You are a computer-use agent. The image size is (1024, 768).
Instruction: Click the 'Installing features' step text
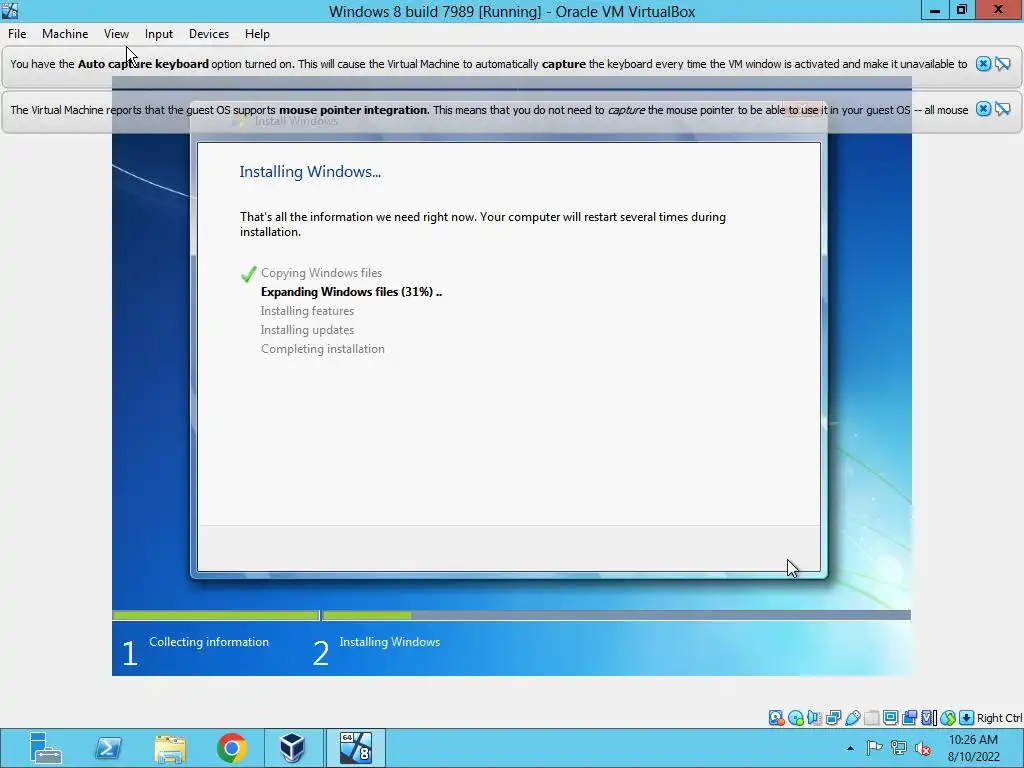(x=307, y=311)
